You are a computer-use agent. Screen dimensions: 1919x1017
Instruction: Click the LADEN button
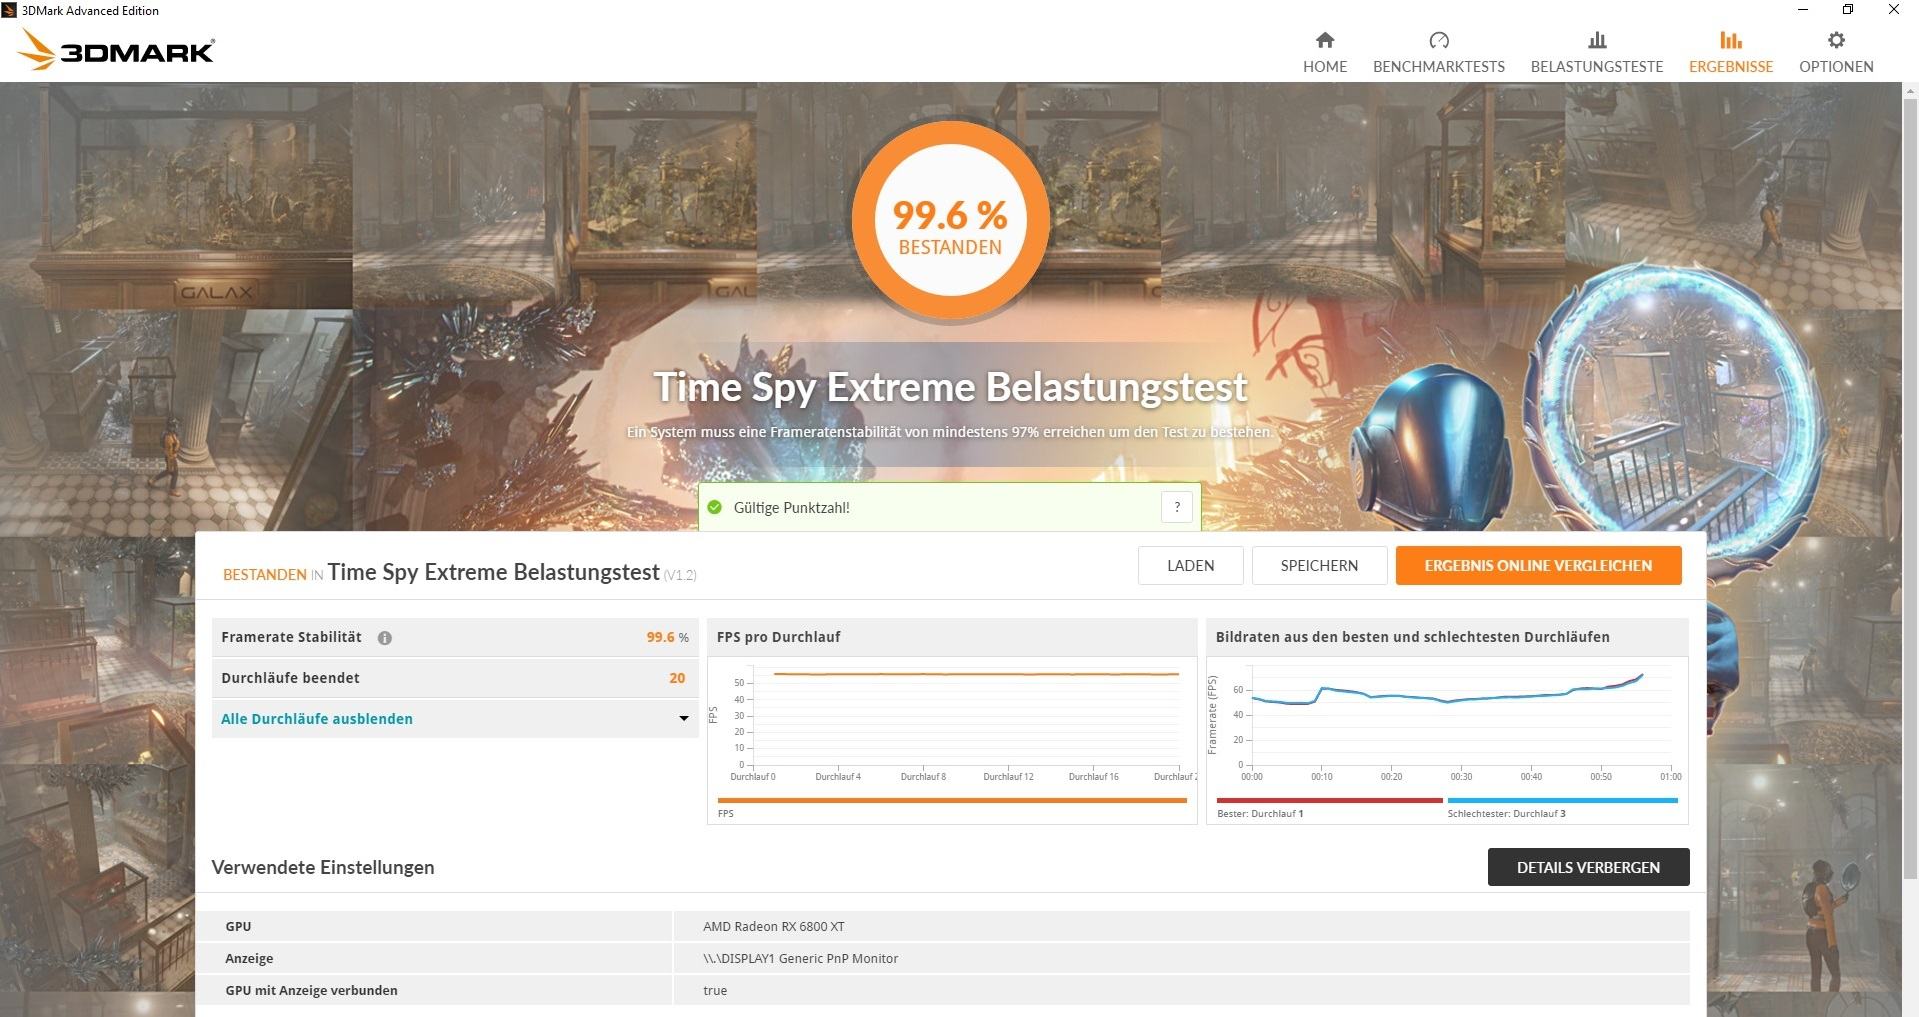click(x=1190, y=565)
